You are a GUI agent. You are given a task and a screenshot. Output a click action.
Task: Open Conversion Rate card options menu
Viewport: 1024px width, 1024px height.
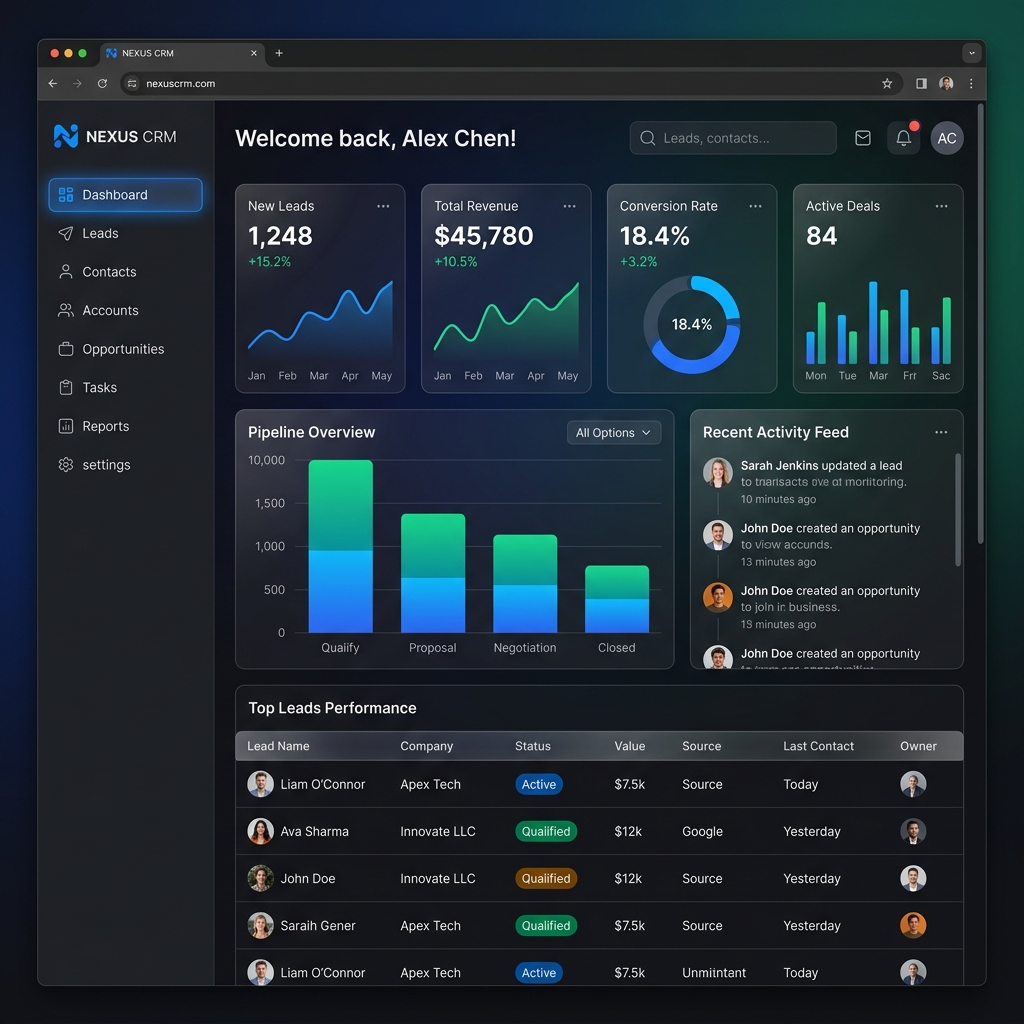click(756, 206)
